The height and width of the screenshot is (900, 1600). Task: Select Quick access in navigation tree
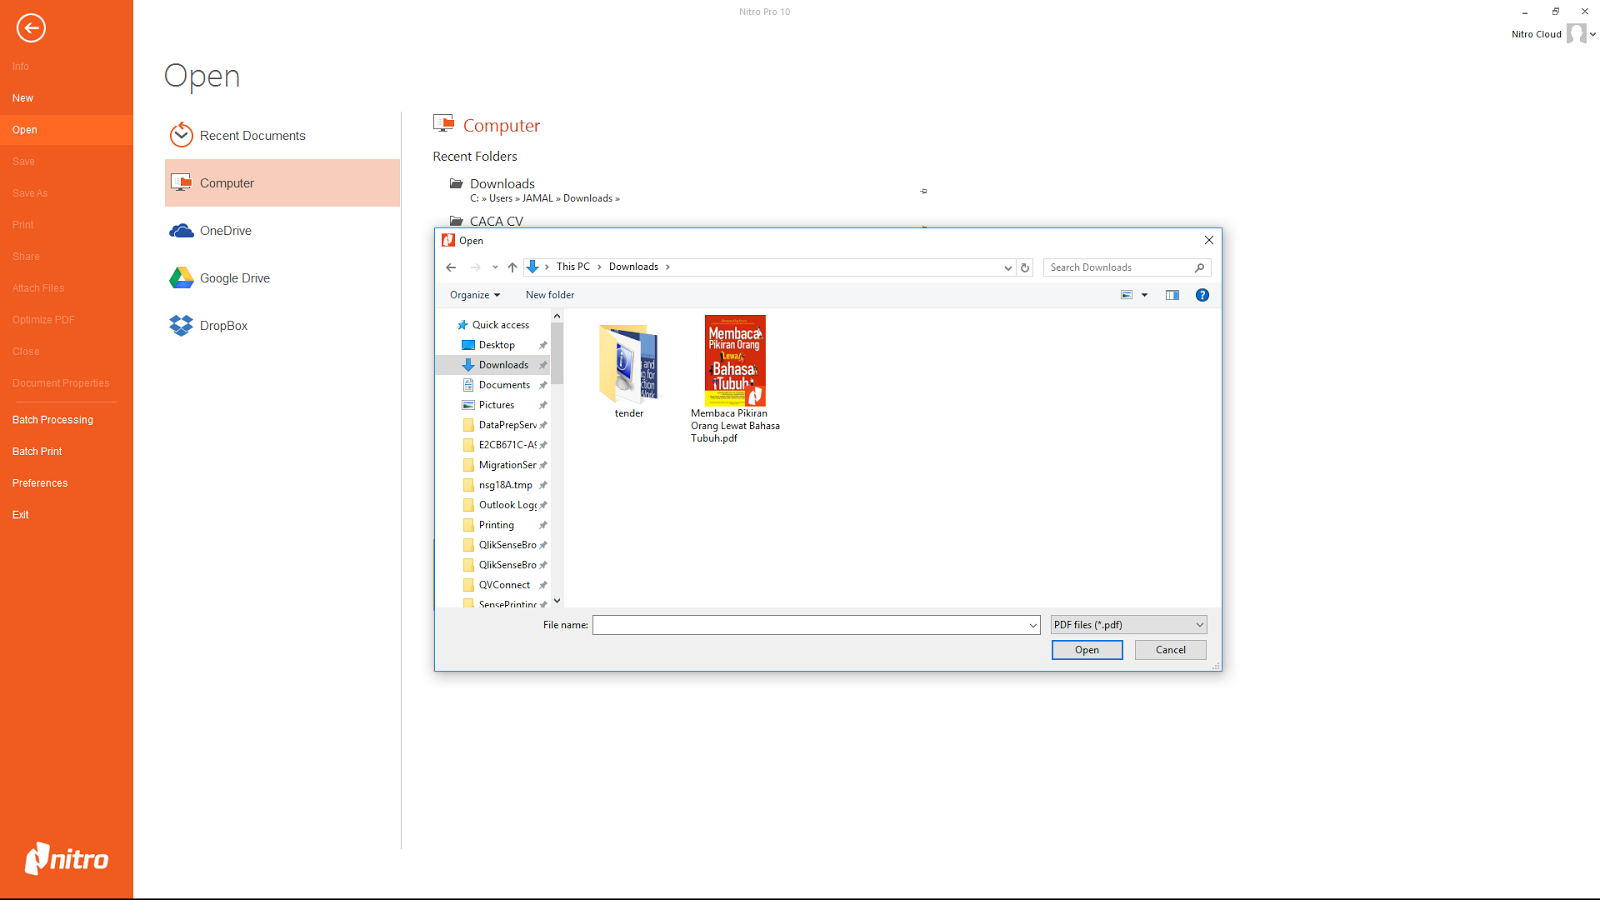pyautogui.click(x=492, y=325)
